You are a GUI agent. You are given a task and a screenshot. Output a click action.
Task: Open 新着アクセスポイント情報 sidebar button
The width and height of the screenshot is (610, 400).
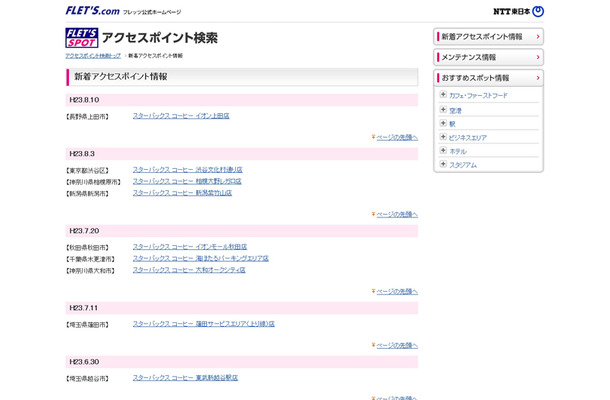[x=488, y=37]
